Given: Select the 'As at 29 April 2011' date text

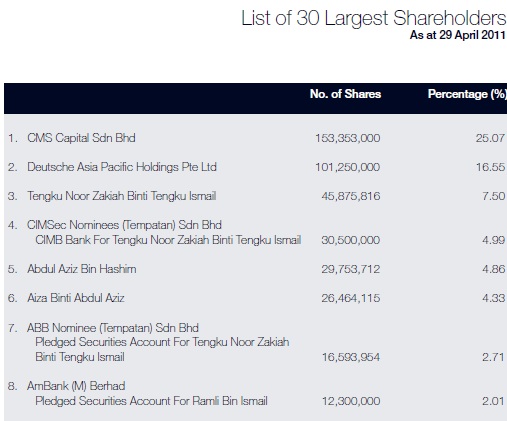Looking at the screenshot, I should point(458,35).
